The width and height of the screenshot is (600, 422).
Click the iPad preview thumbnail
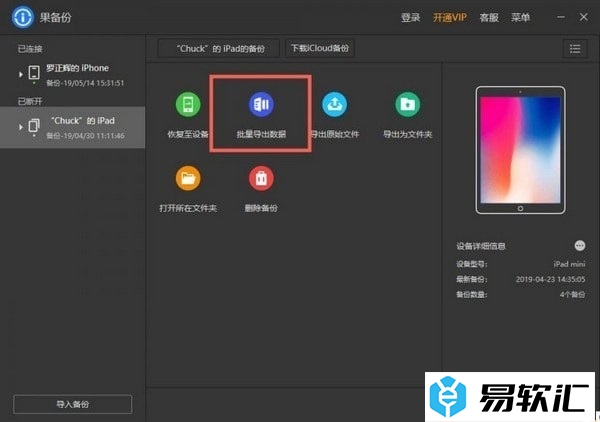[x=520, y=150]
